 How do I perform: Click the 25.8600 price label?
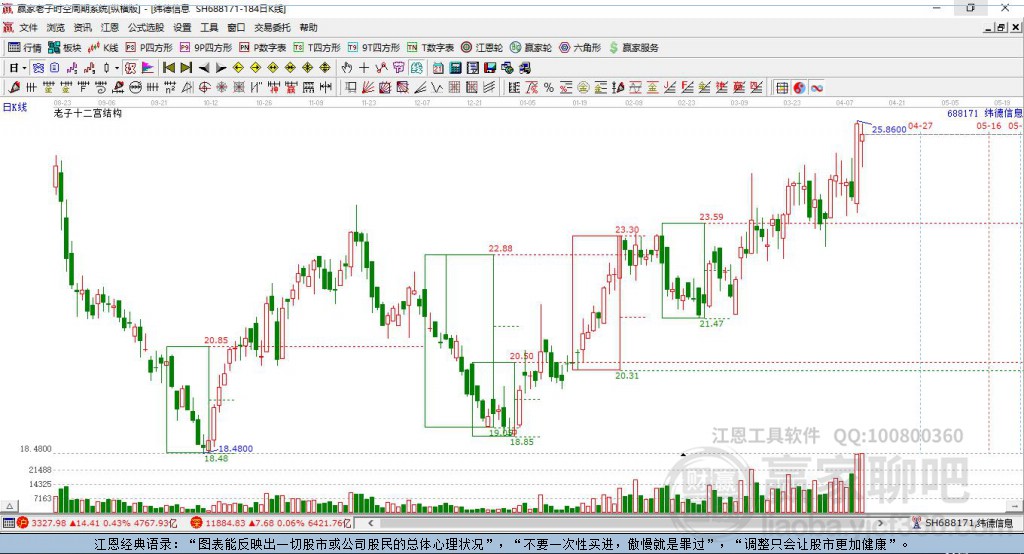coord(889,129)
